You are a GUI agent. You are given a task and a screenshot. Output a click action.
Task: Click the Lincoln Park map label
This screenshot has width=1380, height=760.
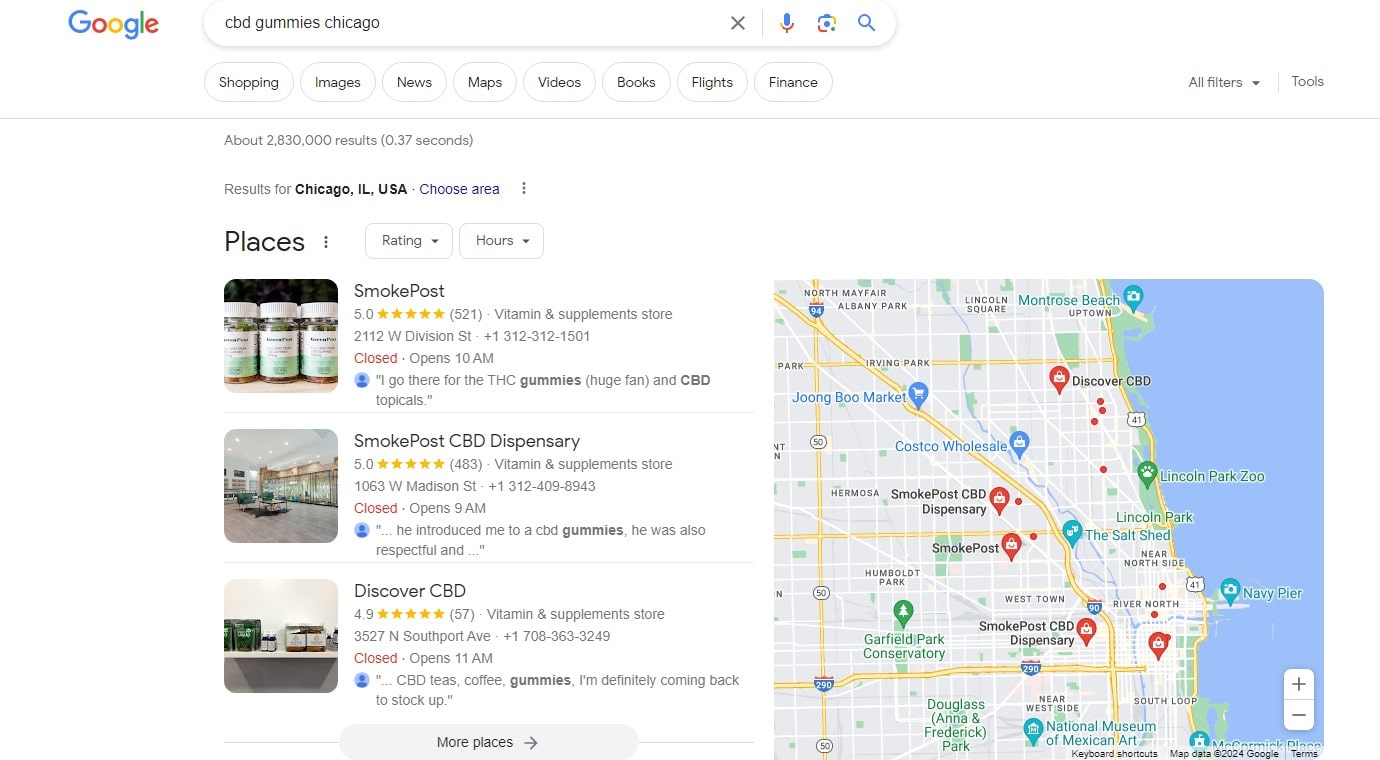[1155, 517]
